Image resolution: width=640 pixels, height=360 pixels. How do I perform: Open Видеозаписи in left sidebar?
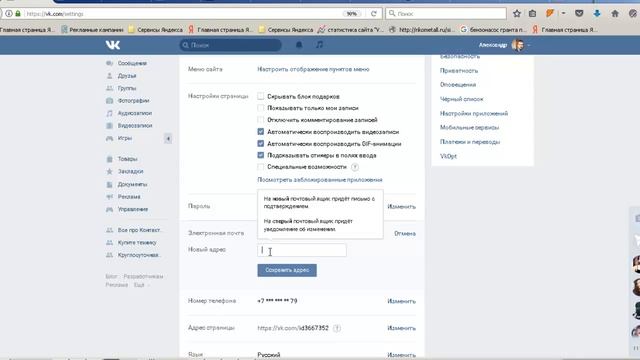pyautogui.click(x=135, y=126)
